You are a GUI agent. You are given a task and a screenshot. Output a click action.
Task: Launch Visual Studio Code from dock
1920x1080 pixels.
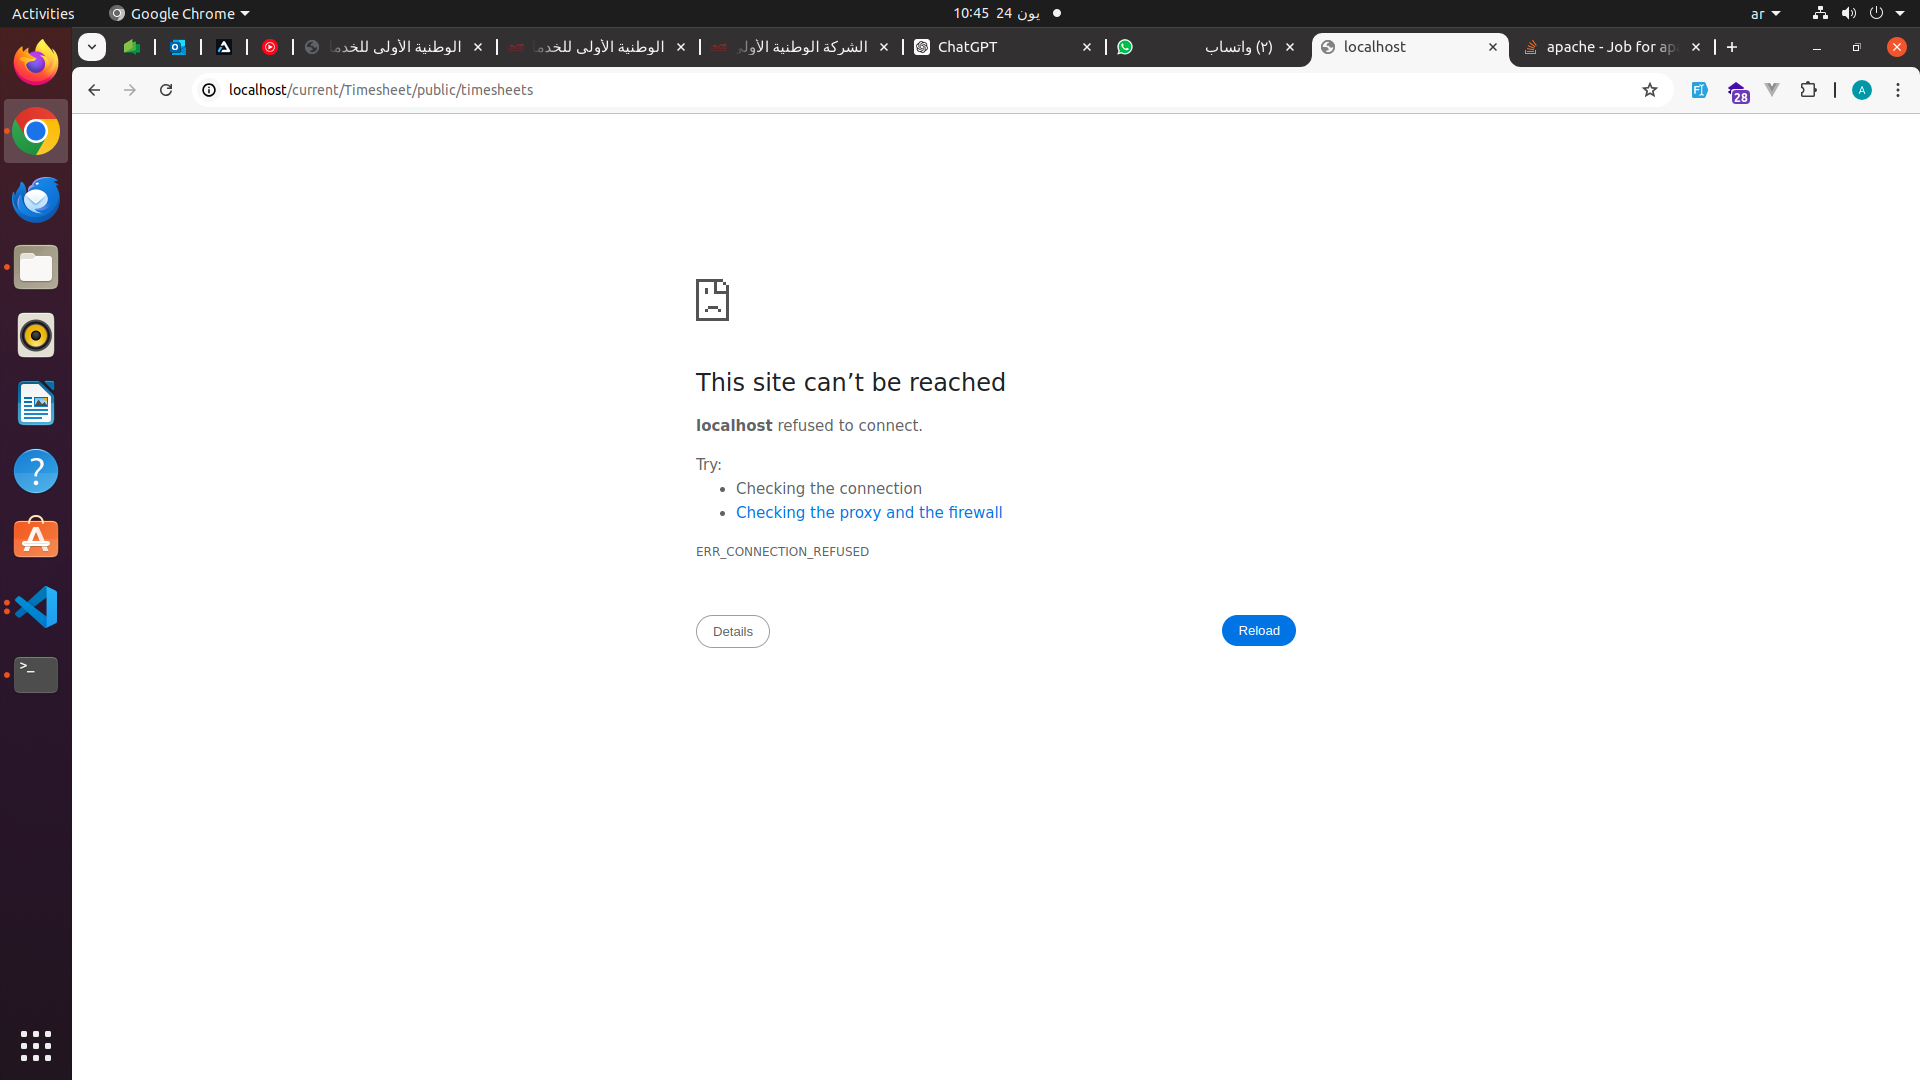[36, 607]
